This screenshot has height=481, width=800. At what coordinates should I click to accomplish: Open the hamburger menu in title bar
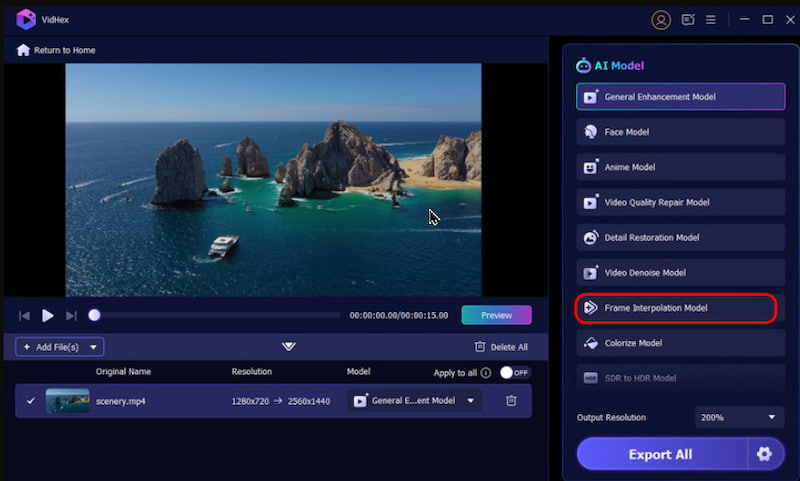(711, 19)
